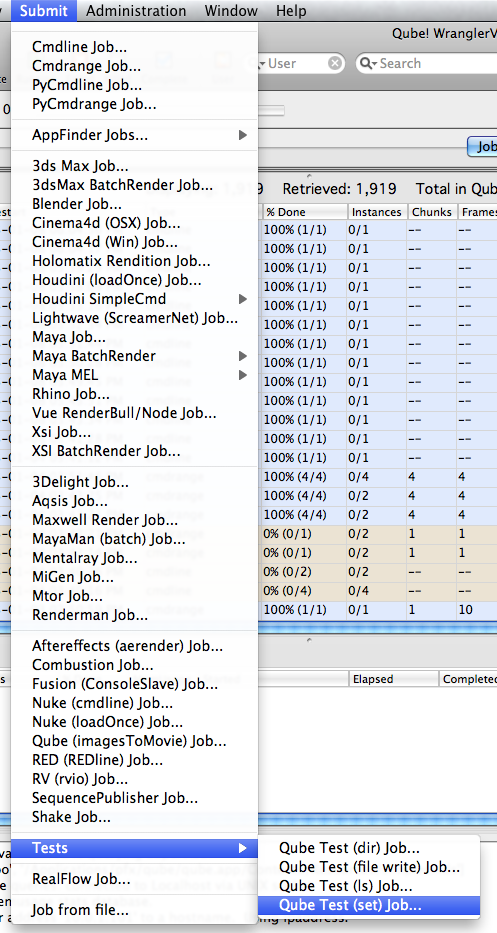Expand the Houdini SimpleCmd submenu arrow
The height and width of the screenshot is (933, 497).
(242, 298)
